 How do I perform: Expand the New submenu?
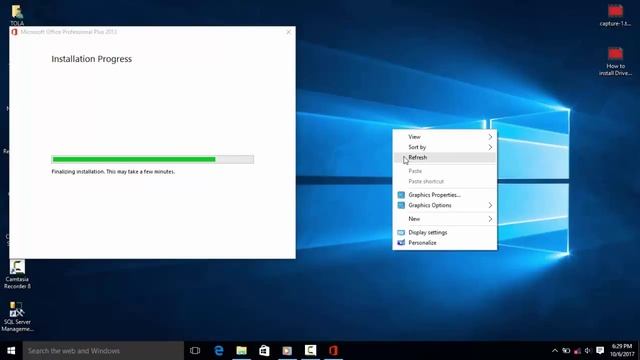pos(444,219)
